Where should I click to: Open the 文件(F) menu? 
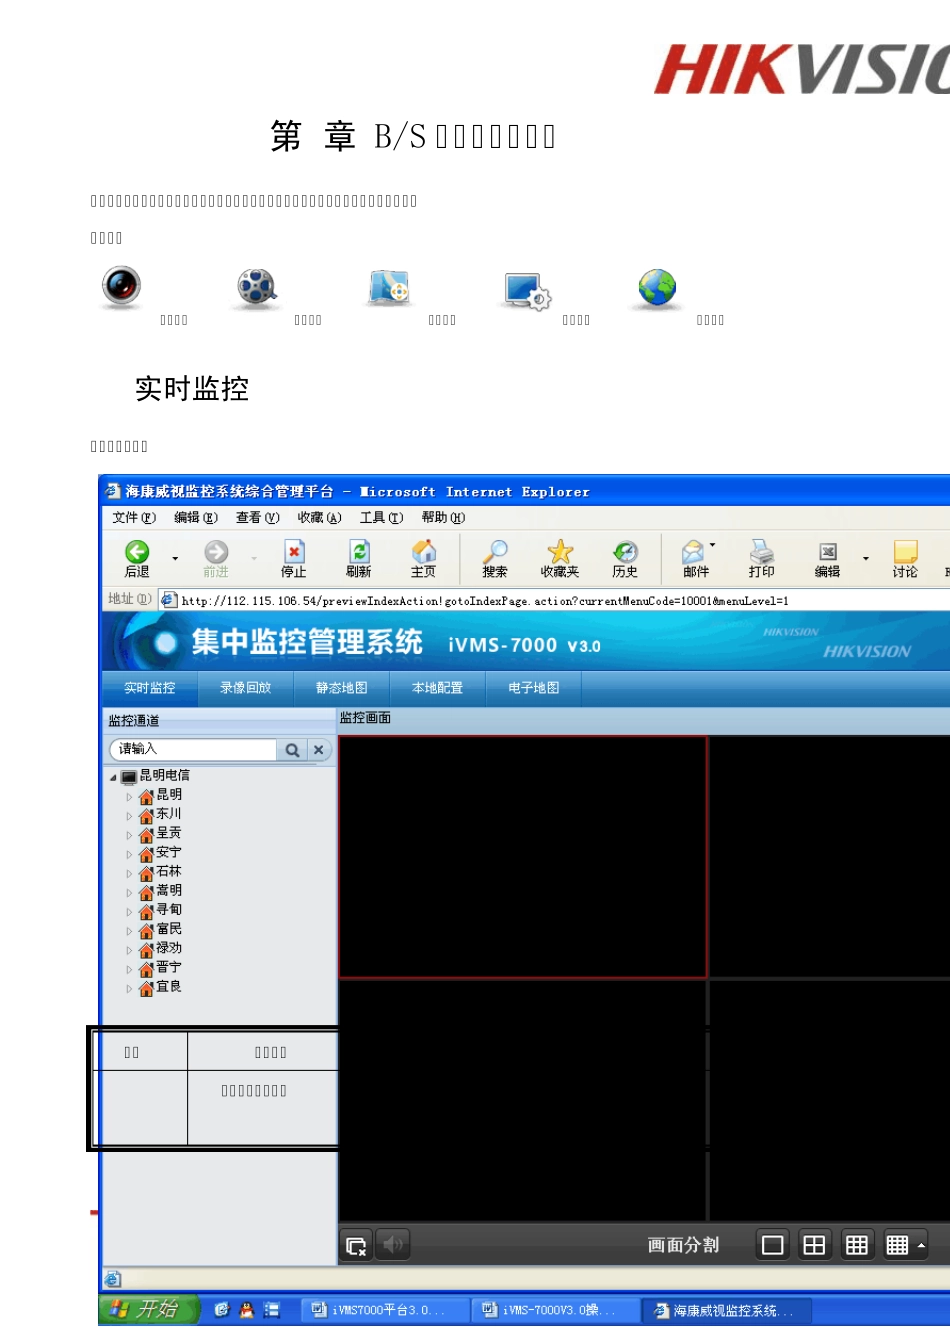pyautogui.click(x=134, y=517)
